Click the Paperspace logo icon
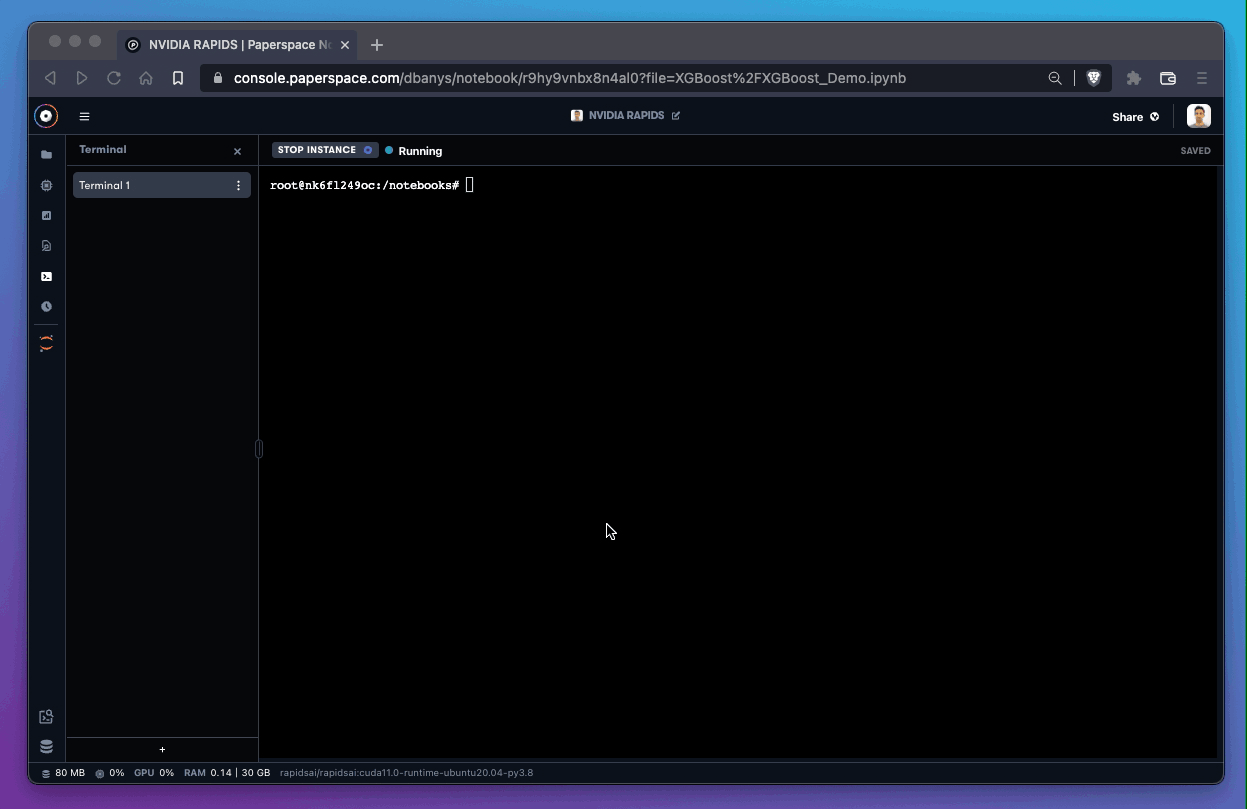Screen dimensions: 1247x809 46,116
